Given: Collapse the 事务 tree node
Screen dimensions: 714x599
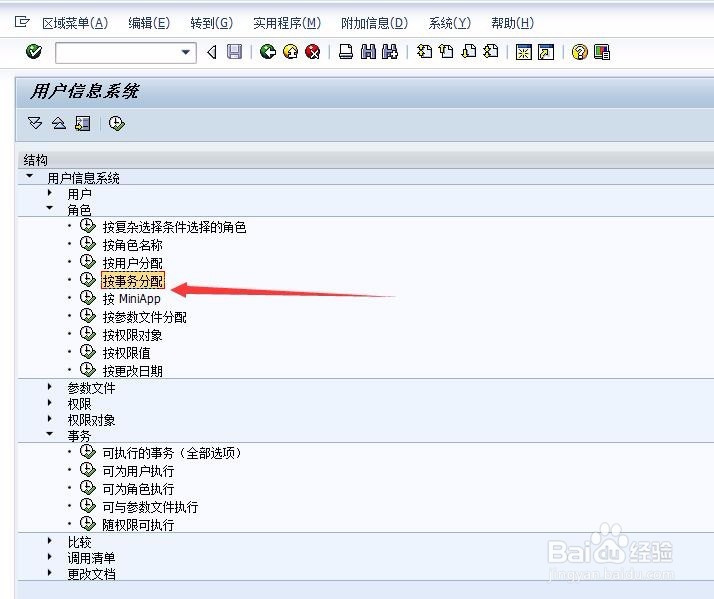Looking at the screenshot, I should coord(50,434).
